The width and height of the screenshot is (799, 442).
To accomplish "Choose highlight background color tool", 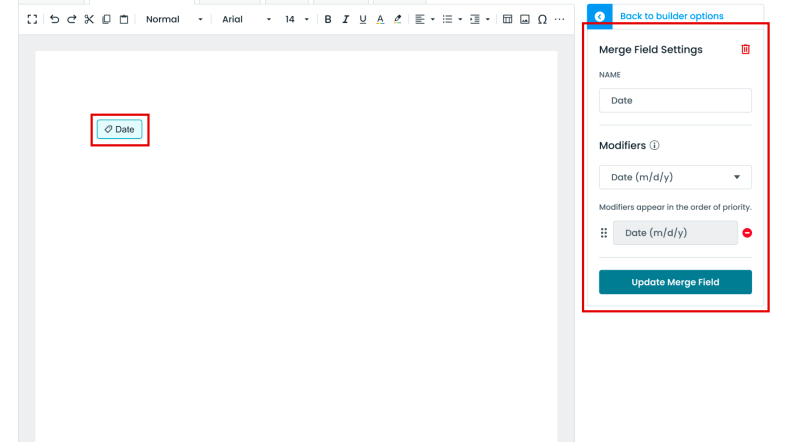I will pos(397,19).
